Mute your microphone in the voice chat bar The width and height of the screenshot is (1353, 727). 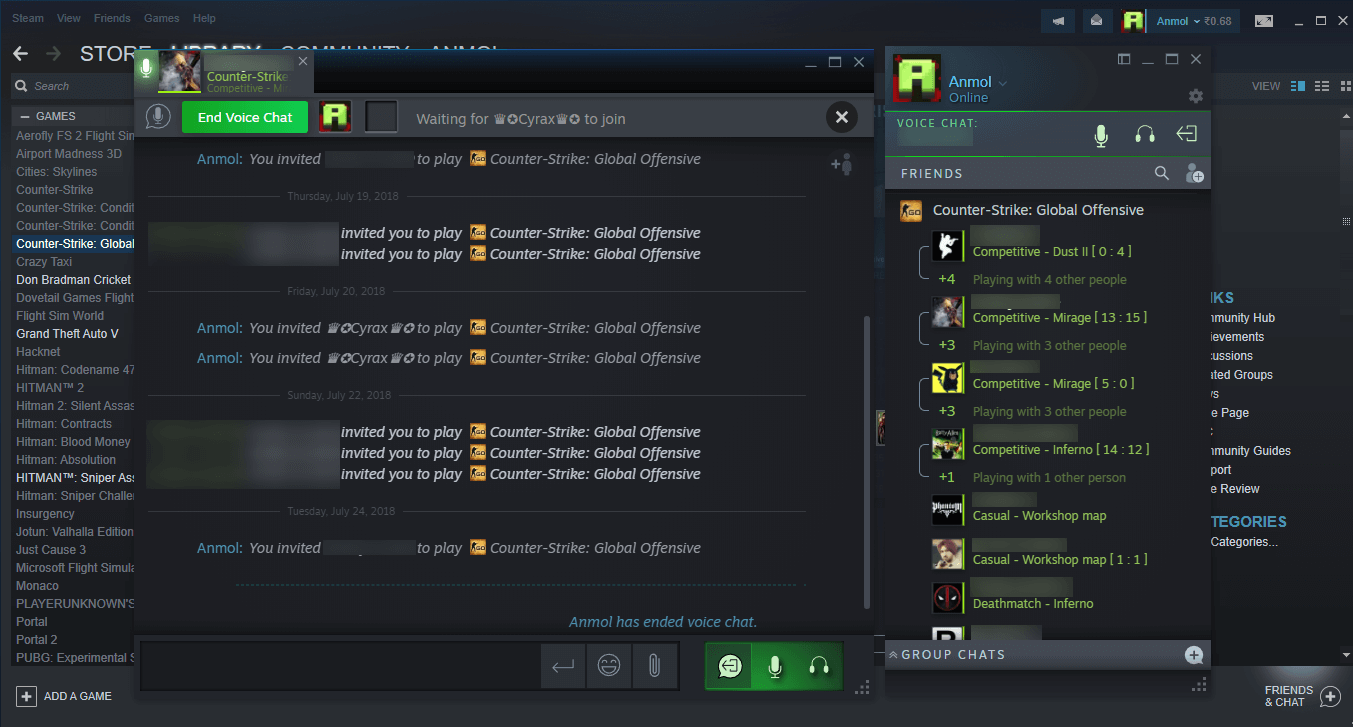click(x=1100, y=133)
